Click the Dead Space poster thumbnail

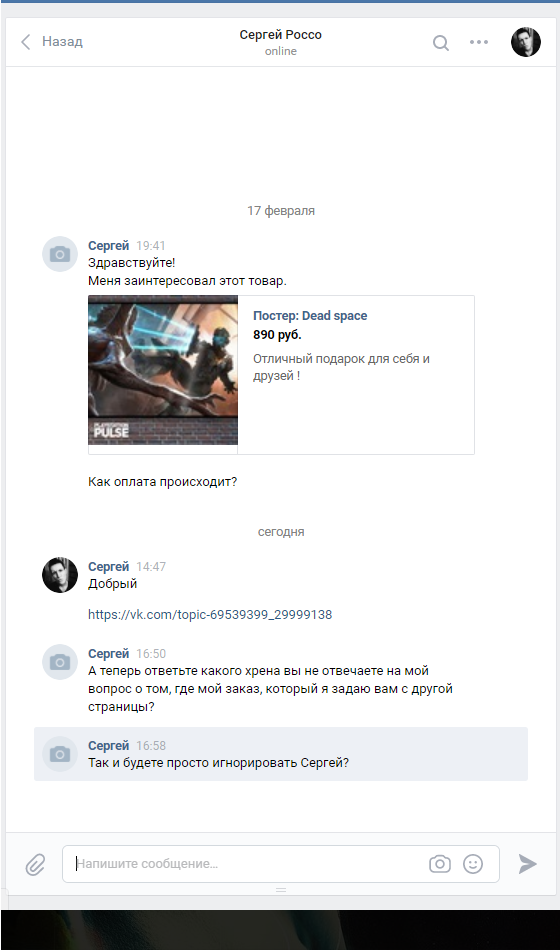(163, 370)
